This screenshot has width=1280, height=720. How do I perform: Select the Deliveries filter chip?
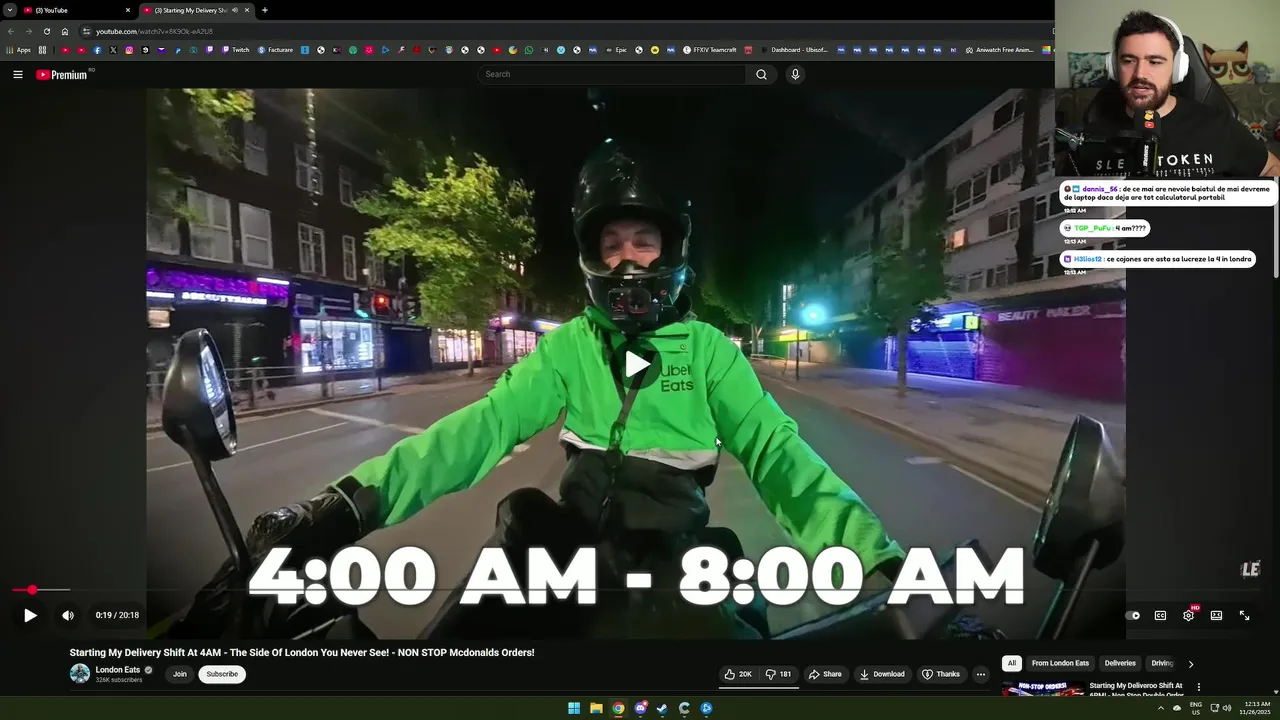1120,663
